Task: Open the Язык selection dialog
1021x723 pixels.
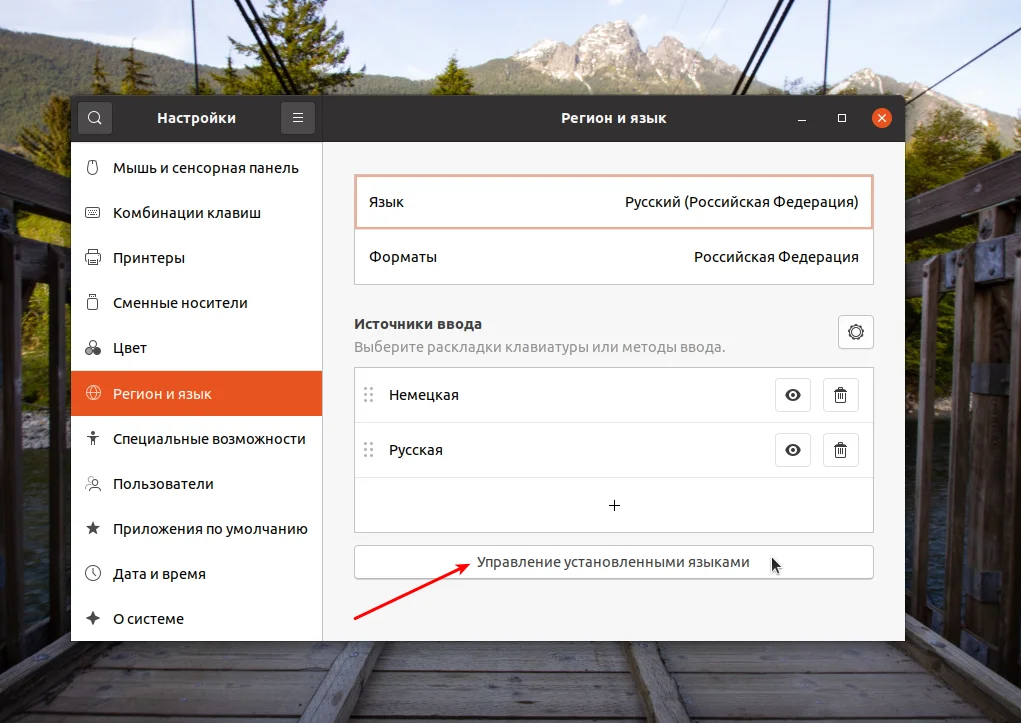Action: (613, 201)
